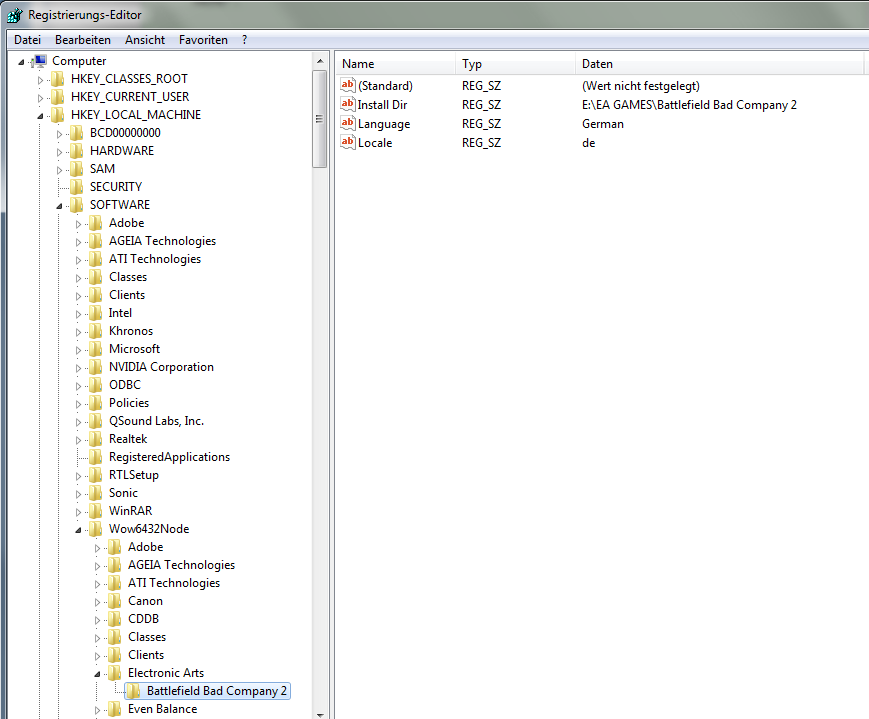Click the Wow6432Node folder icon
The image size is (869, 719).
coord(95,529)
